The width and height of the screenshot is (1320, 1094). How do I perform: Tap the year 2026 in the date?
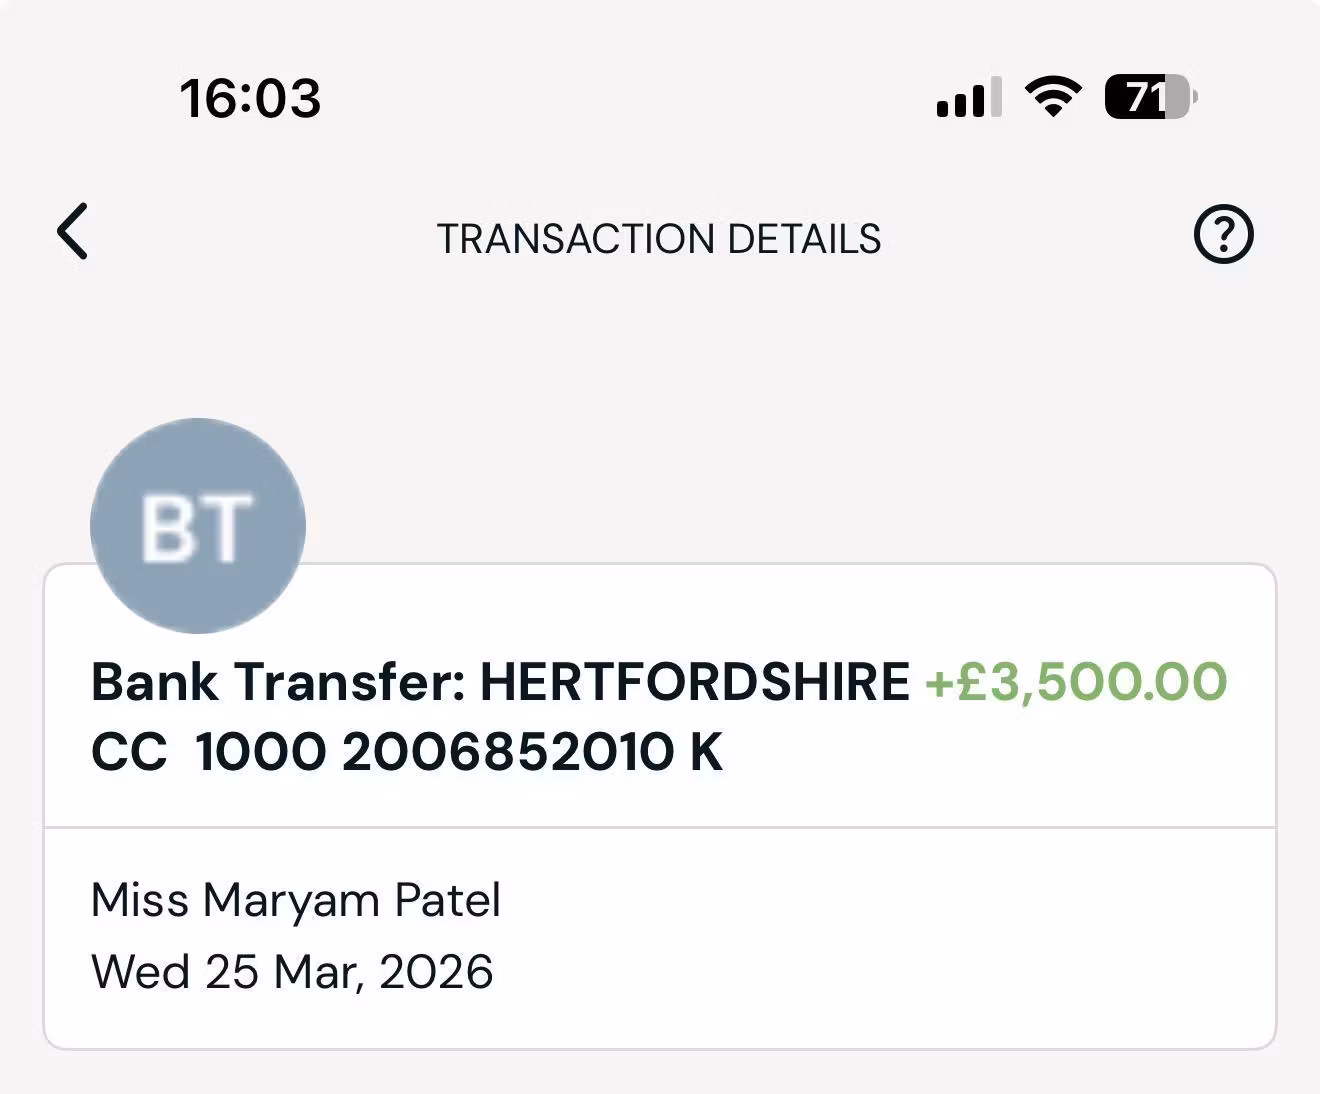436,972
